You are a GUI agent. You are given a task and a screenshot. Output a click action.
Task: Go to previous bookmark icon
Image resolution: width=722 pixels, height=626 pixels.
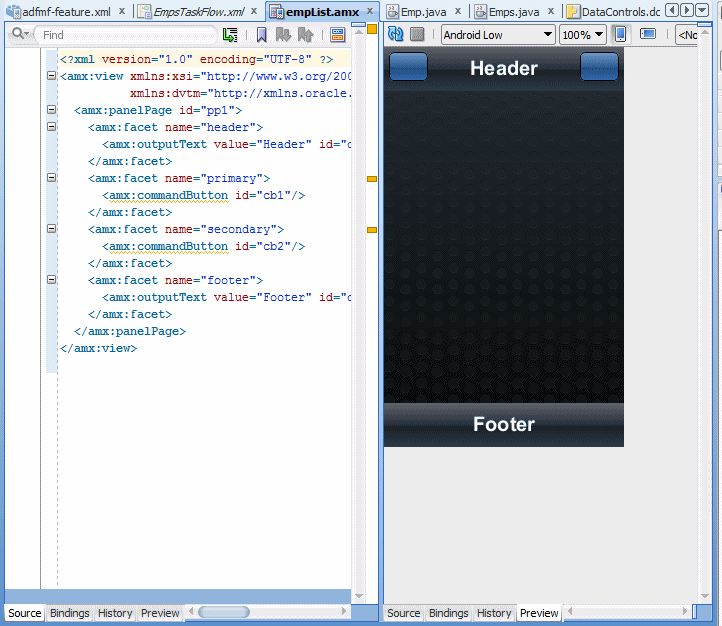click(x=305, y=35)
